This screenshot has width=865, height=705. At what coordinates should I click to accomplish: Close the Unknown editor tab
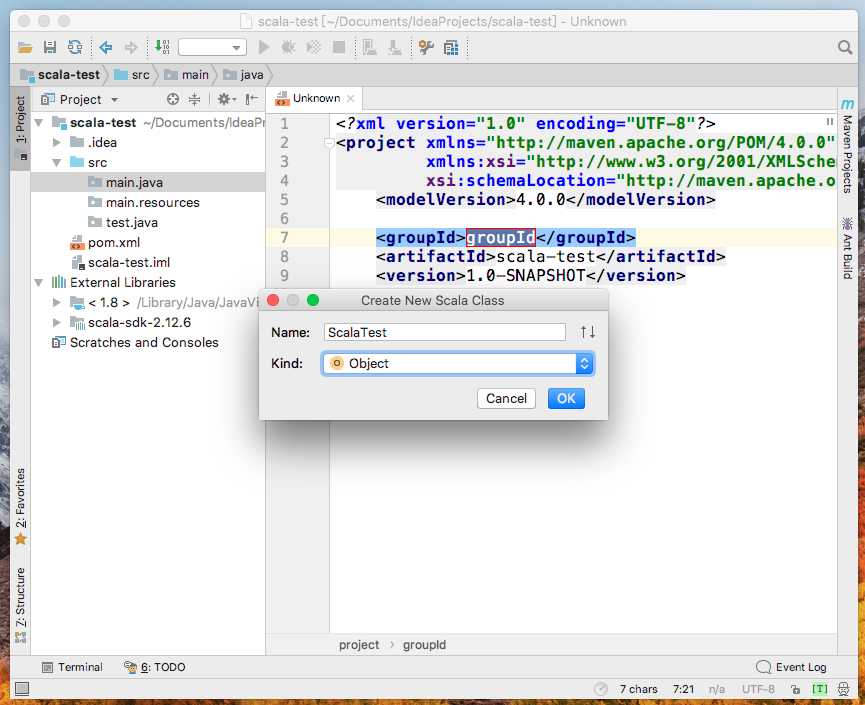350,98
